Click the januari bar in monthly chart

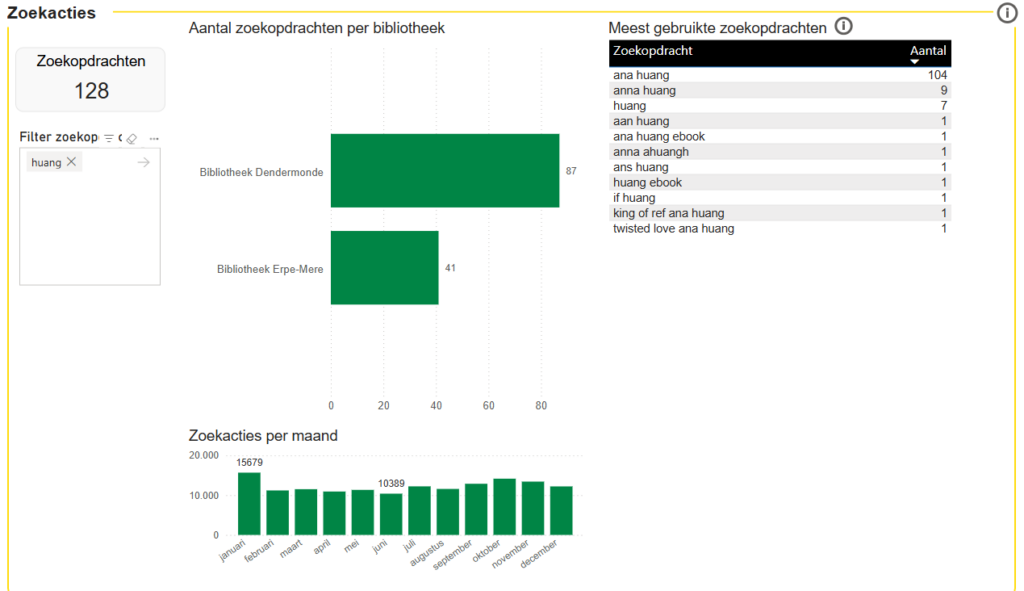click(x=249, y=504)
